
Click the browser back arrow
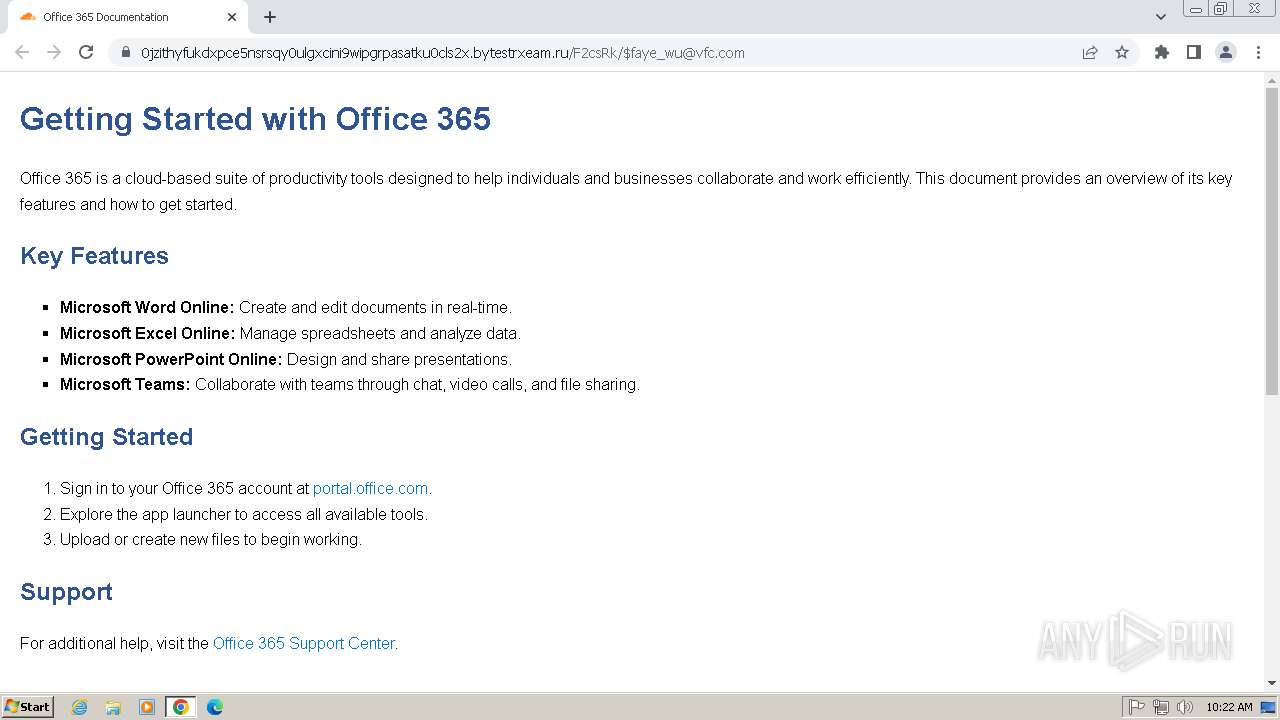point(22,52)
